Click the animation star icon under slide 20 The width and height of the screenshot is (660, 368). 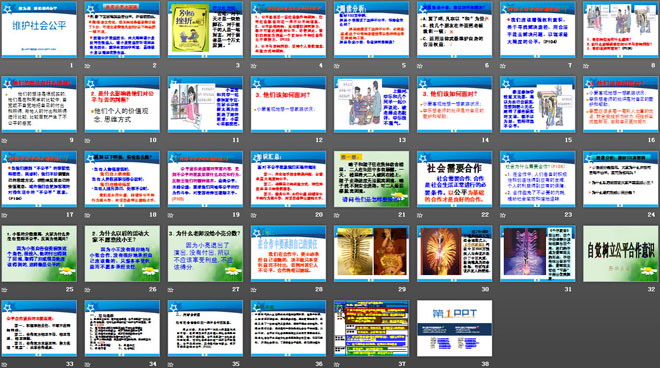pos(254,215)
